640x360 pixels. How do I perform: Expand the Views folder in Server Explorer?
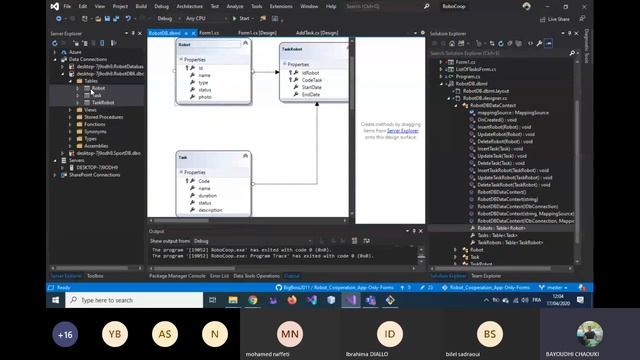(70, 110)
